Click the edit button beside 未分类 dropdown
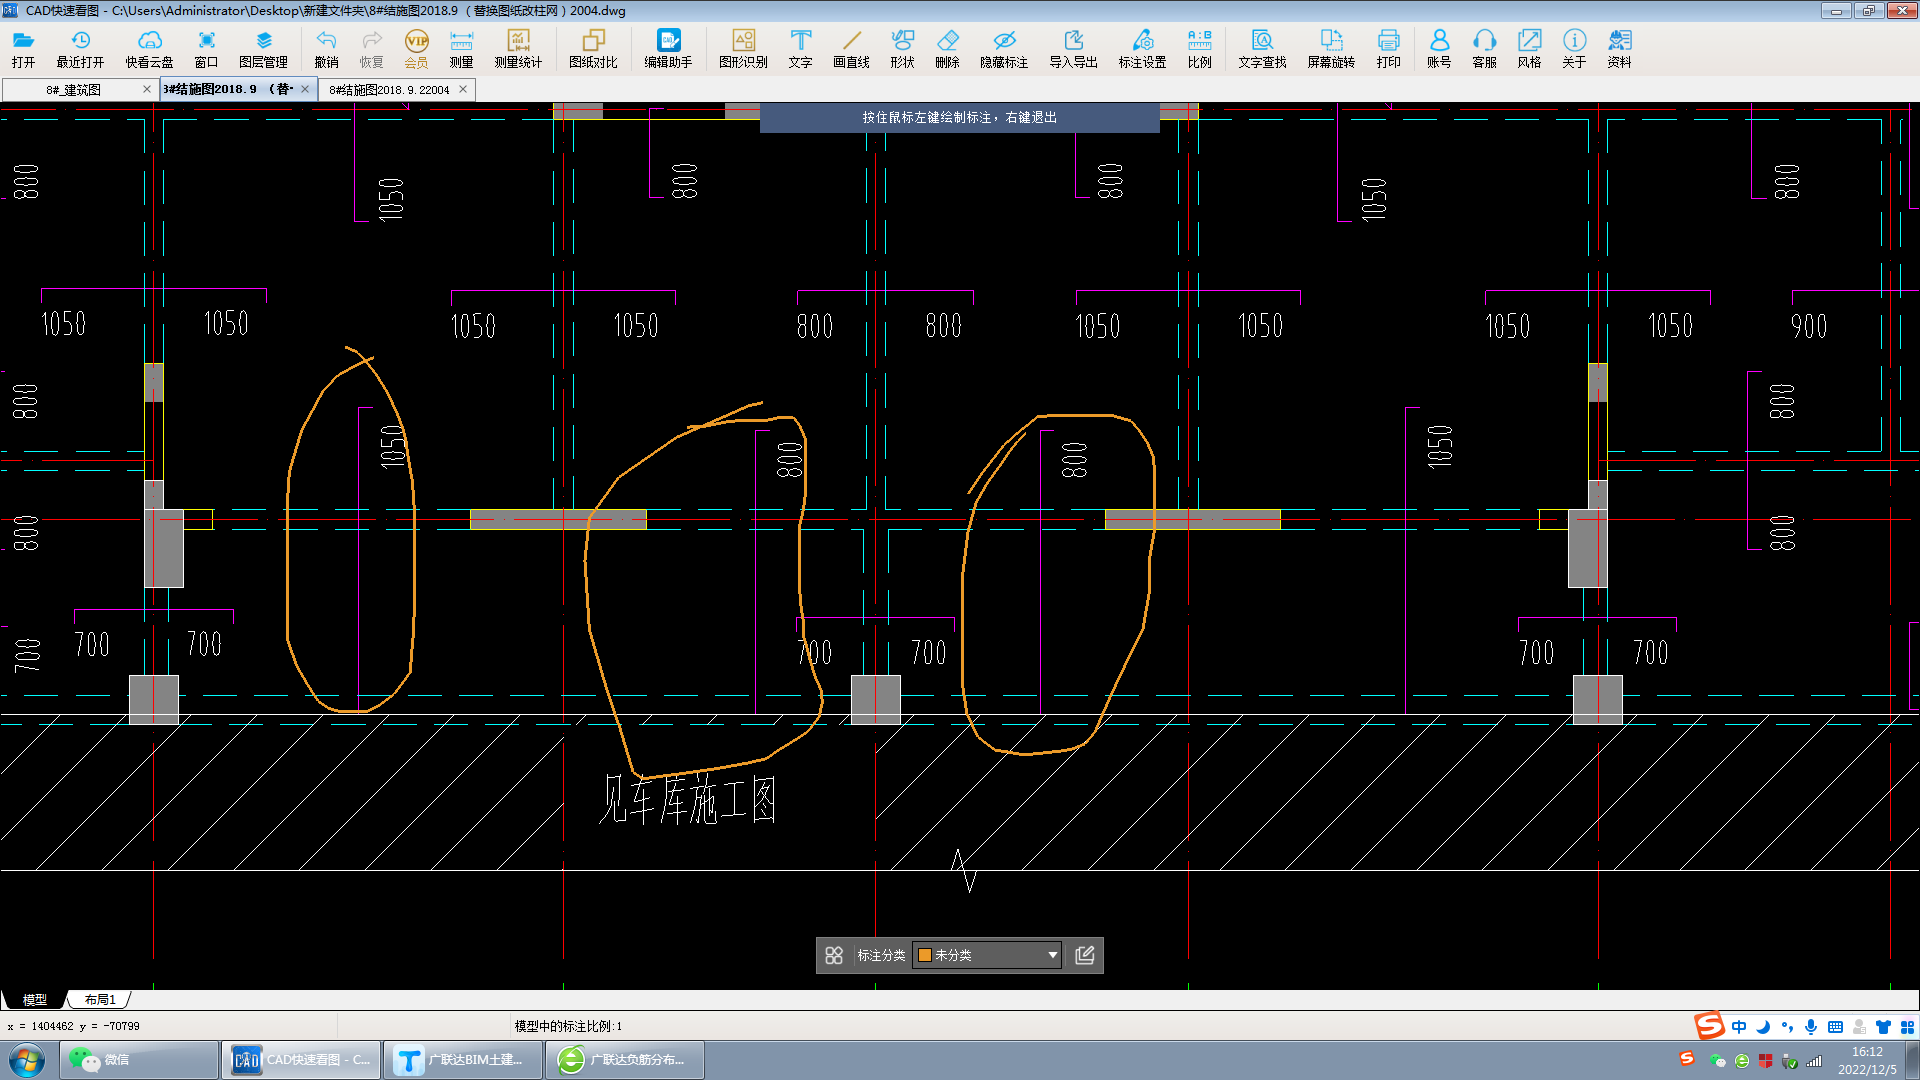1920x1080 pixels. tap(1085, 955)
